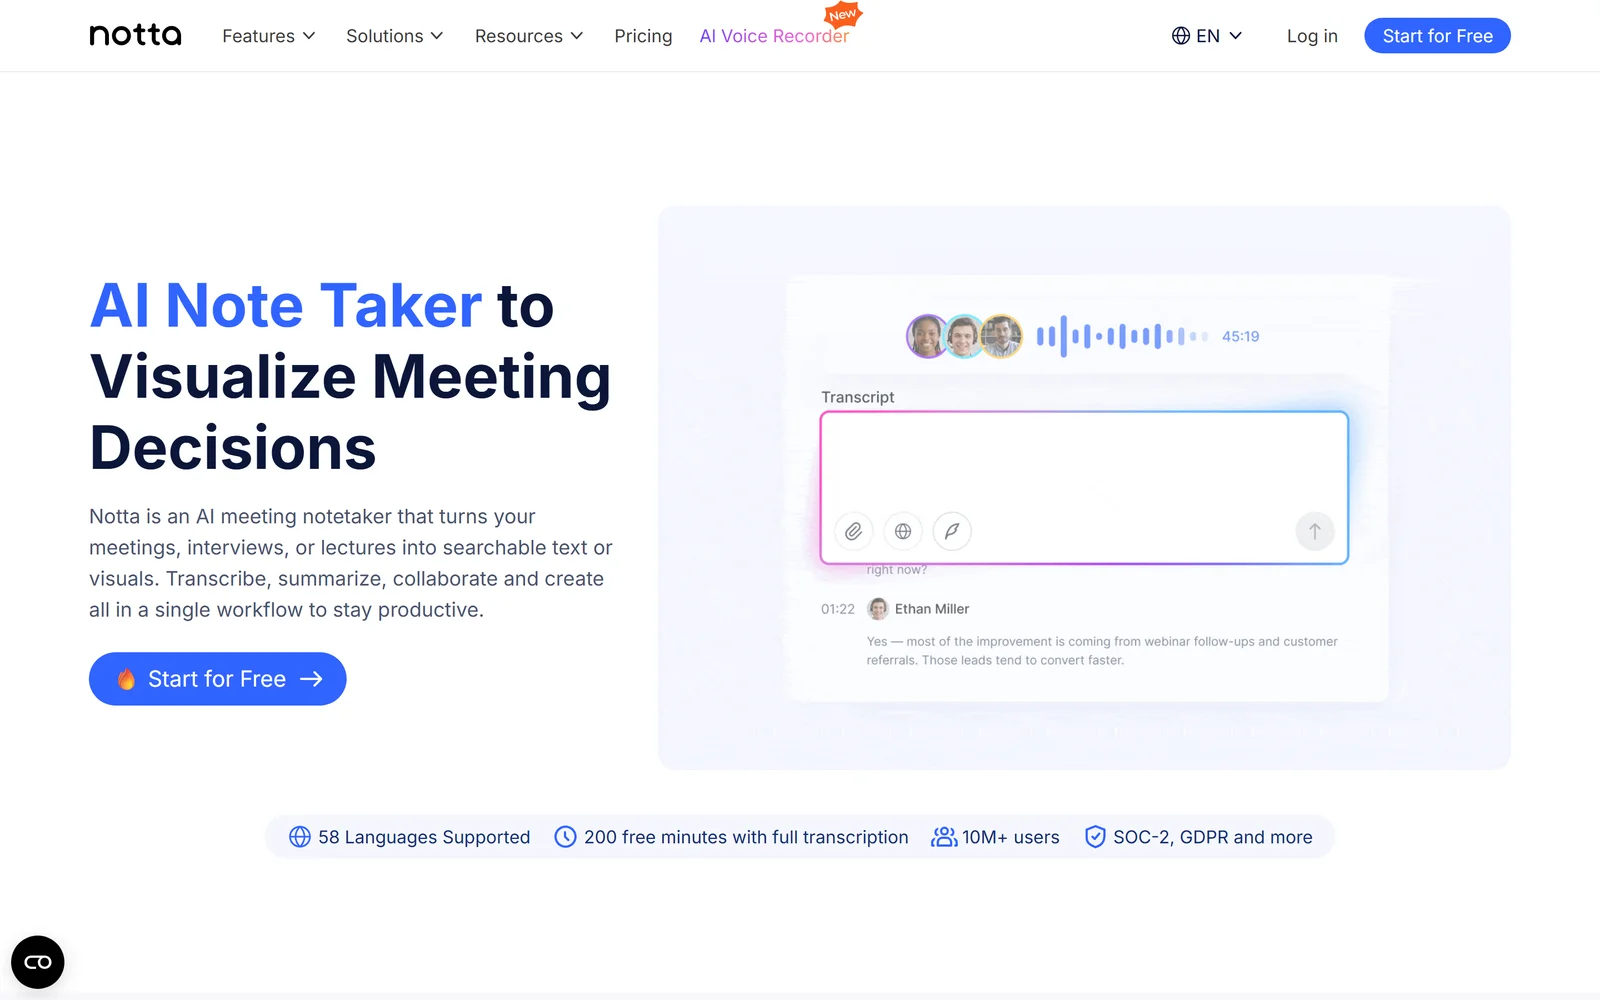This screenshot has width=1600, height=1000.
Task: Open the black chat widget button
Action: 38,962
